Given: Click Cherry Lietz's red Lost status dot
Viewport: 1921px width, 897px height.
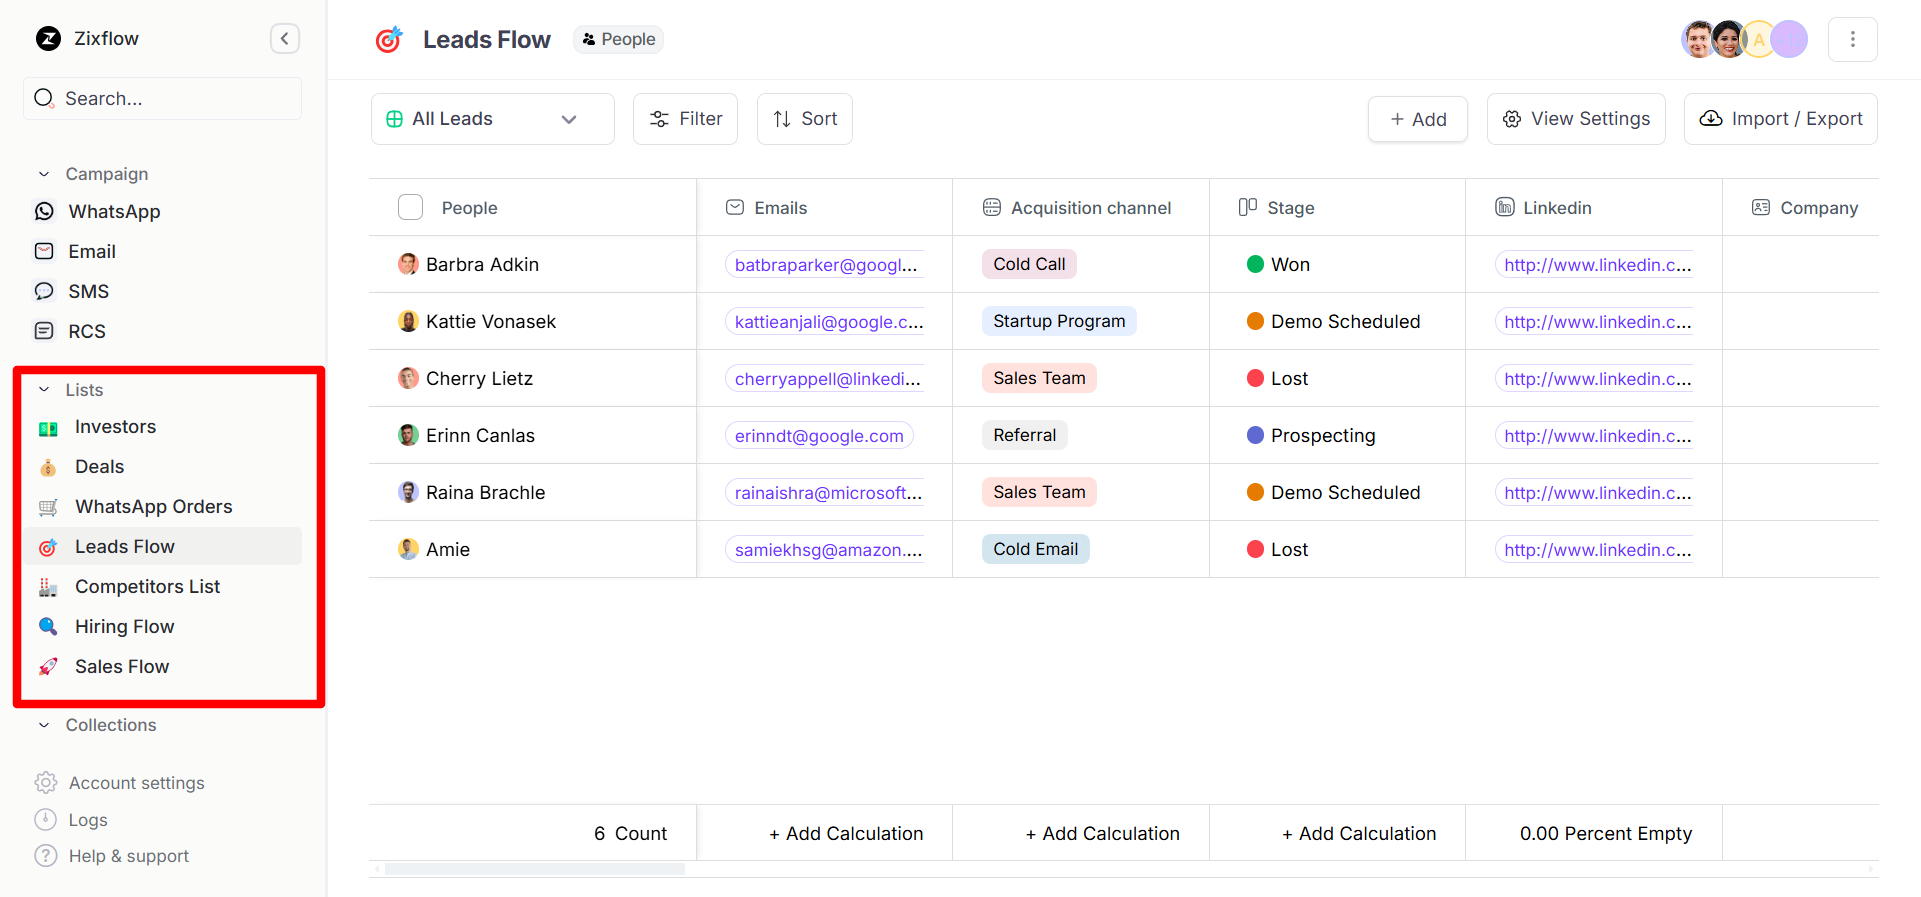Looking at the screenshot, I should (1256, 378).
